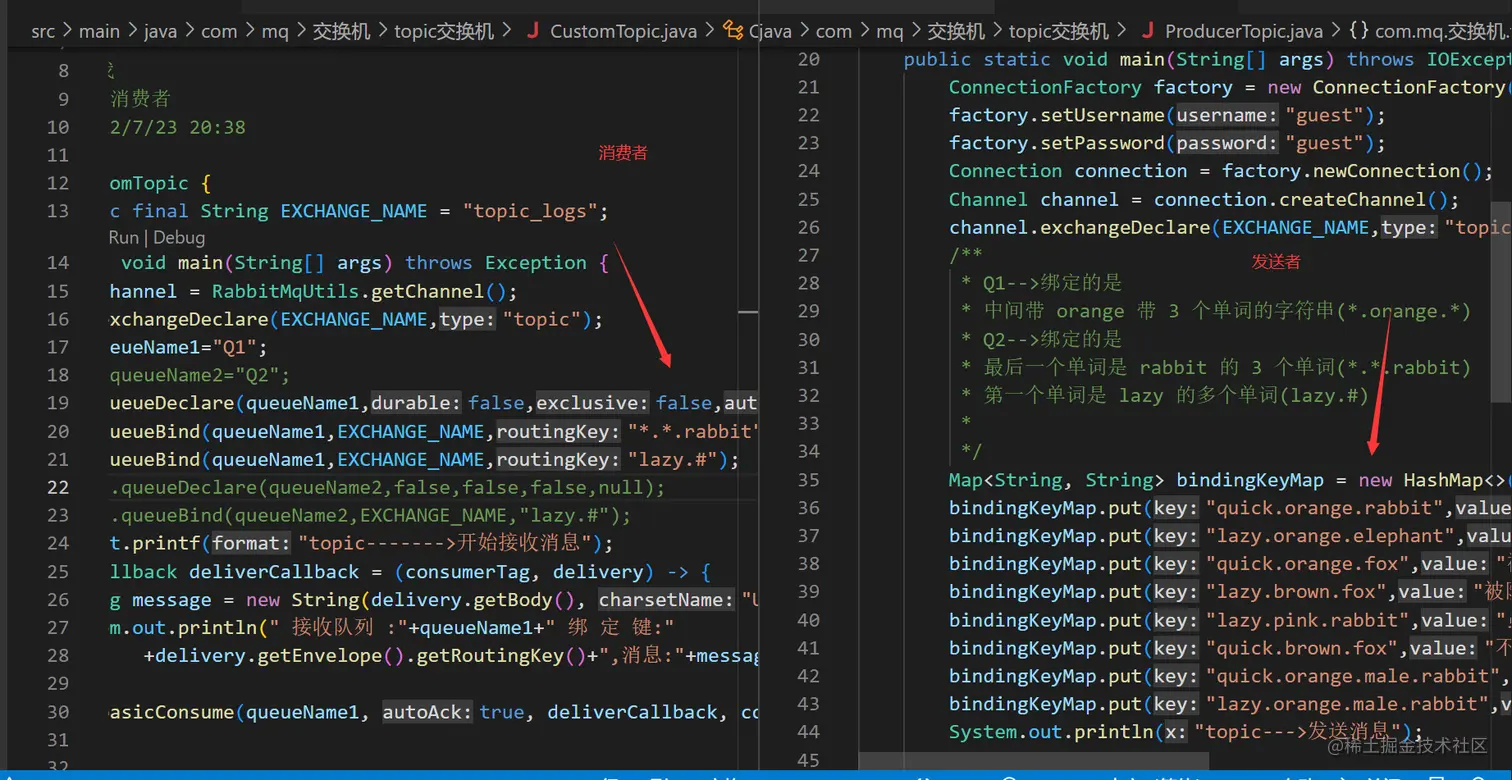
Task: Click the "Q2" string on line 18
Action: pos(257,375)
